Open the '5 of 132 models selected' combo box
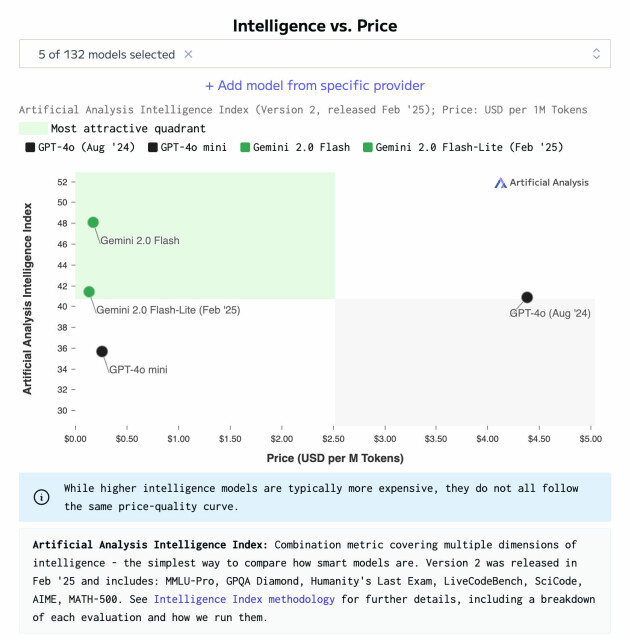The height and width of the screenshot is (640, 630). (315, 53)
